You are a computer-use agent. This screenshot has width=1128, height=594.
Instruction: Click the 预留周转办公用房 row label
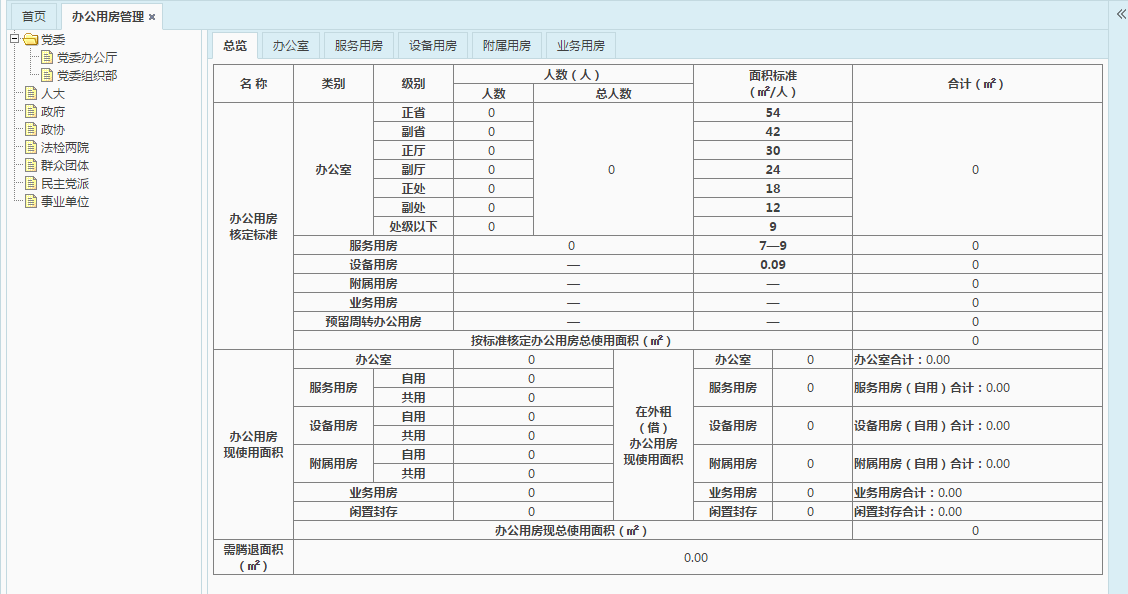pos(373,321)
